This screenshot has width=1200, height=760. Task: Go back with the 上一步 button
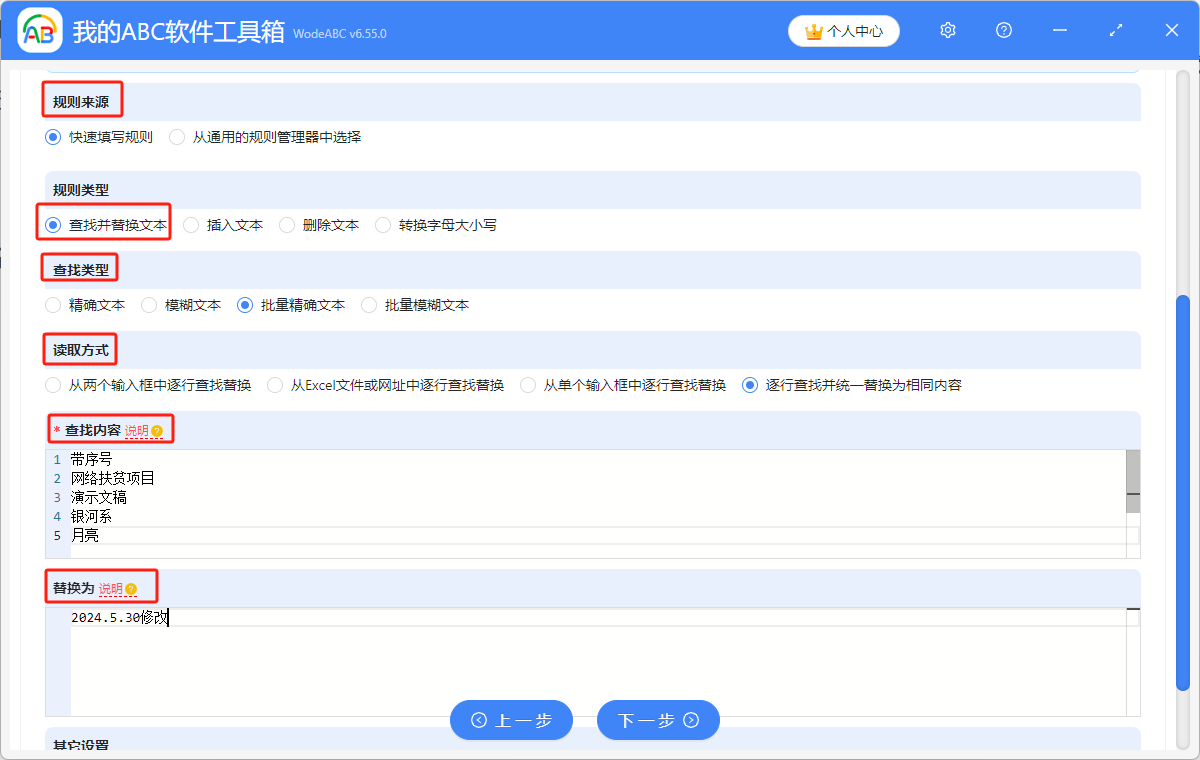[511, 720]
